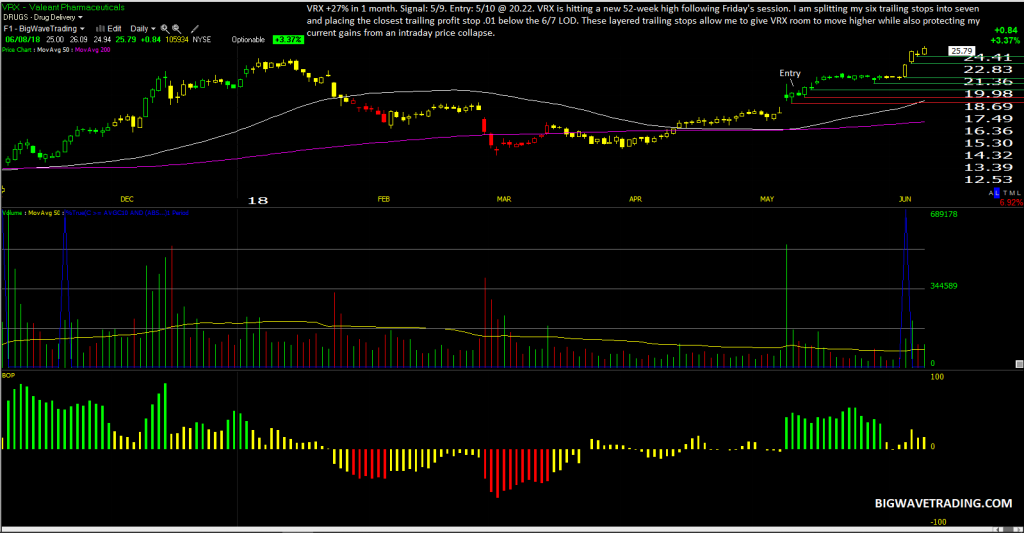This screenshot has height=533, width=1024.
Task: Click the Optionable label
Action: (x=248, y=40)
